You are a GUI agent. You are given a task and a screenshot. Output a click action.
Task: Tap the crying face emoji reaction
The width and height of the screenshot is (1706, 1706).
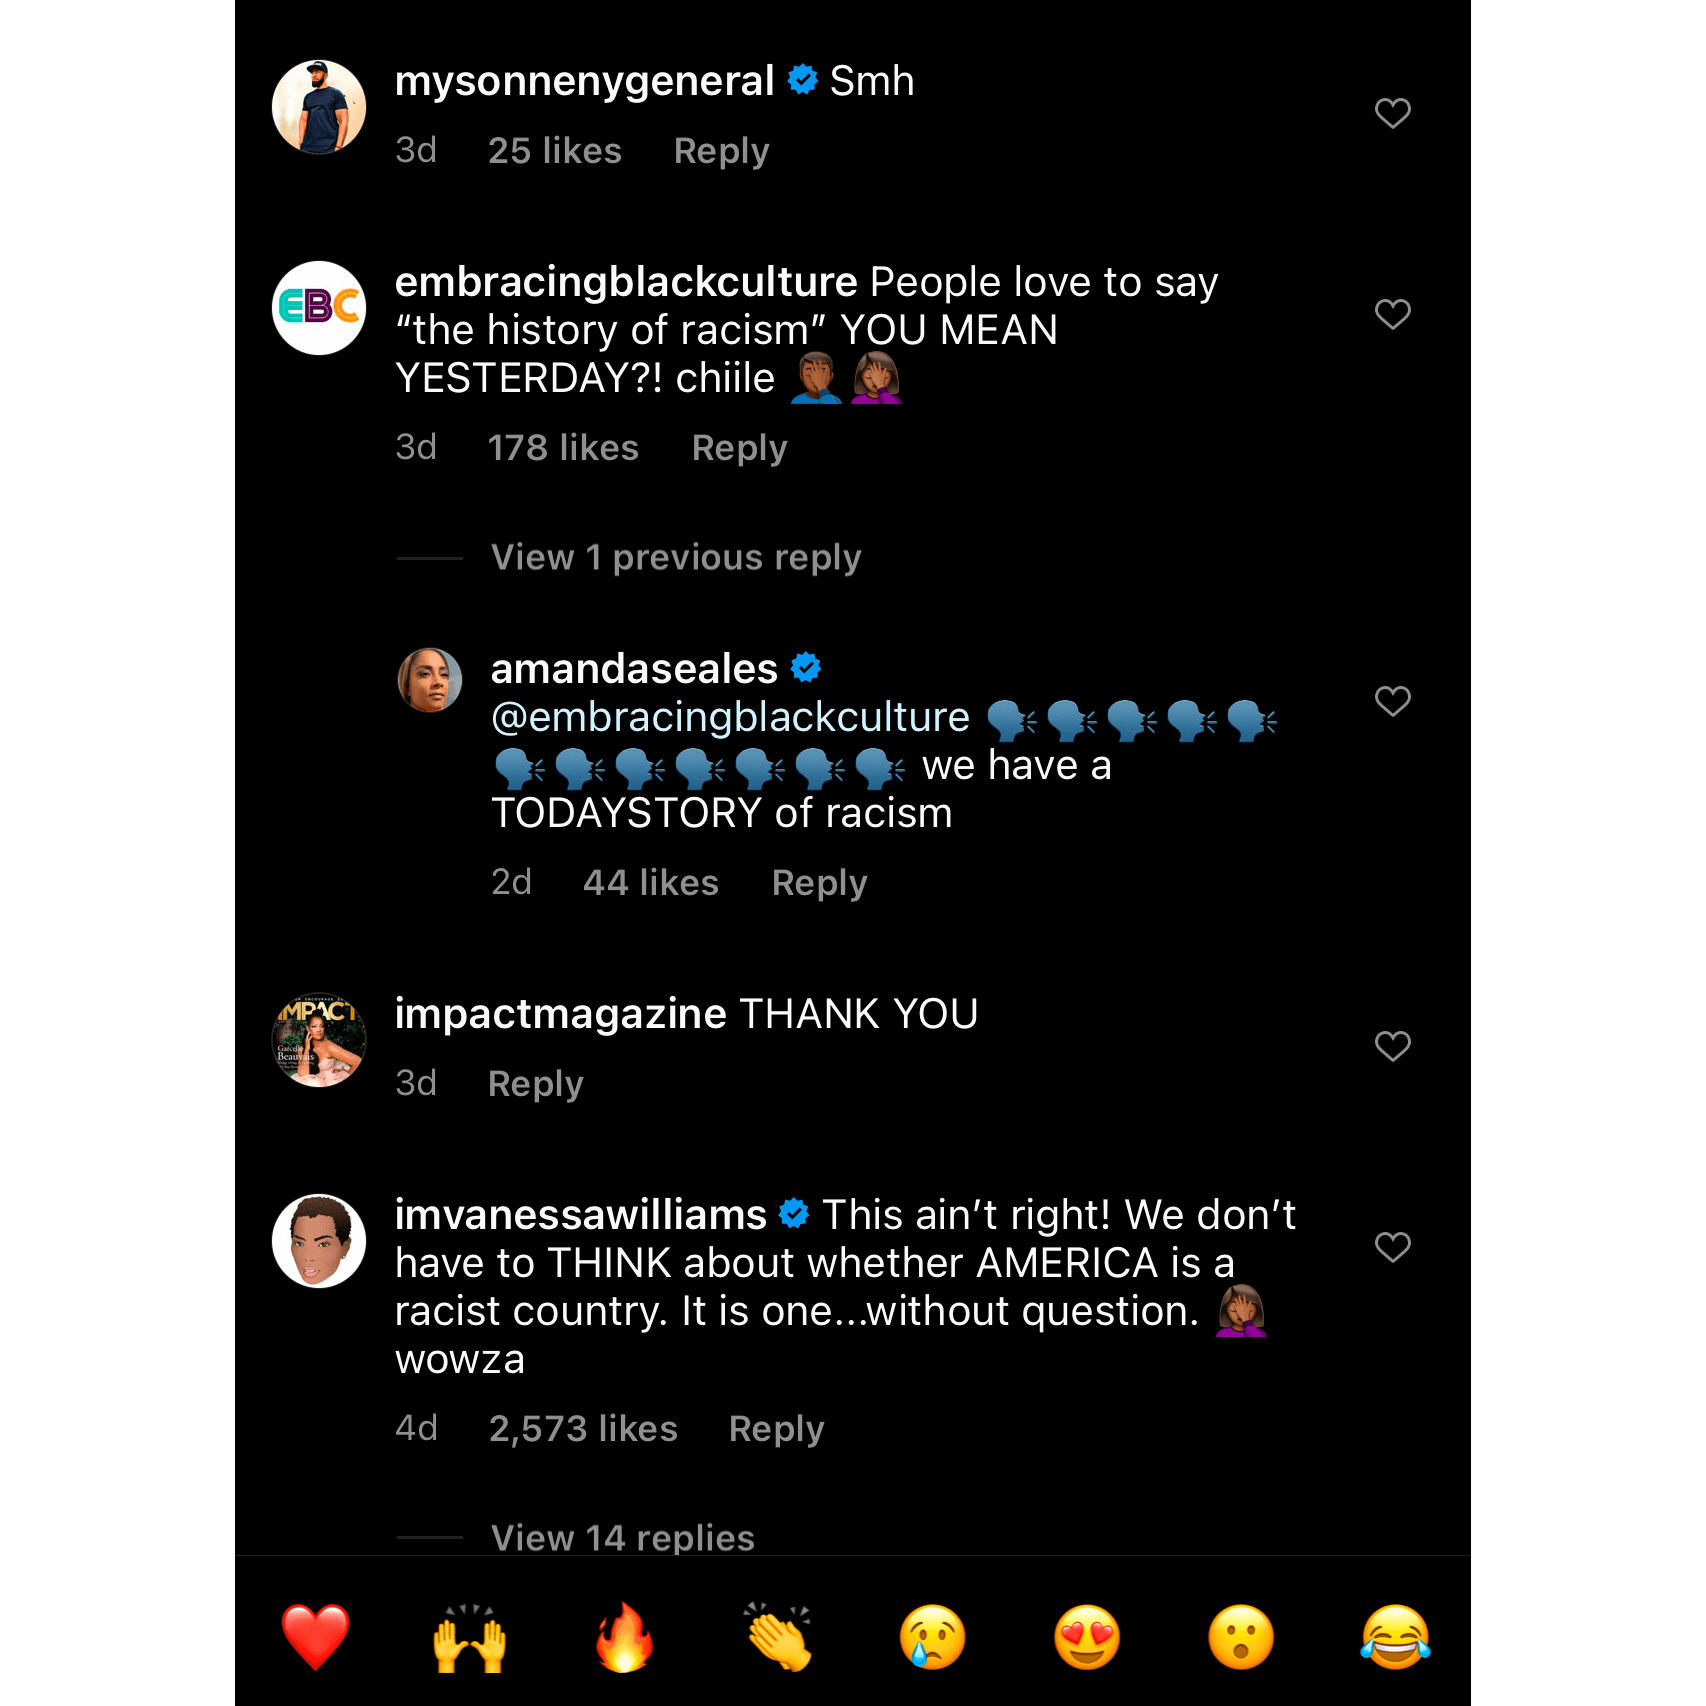click(932, 1637)
